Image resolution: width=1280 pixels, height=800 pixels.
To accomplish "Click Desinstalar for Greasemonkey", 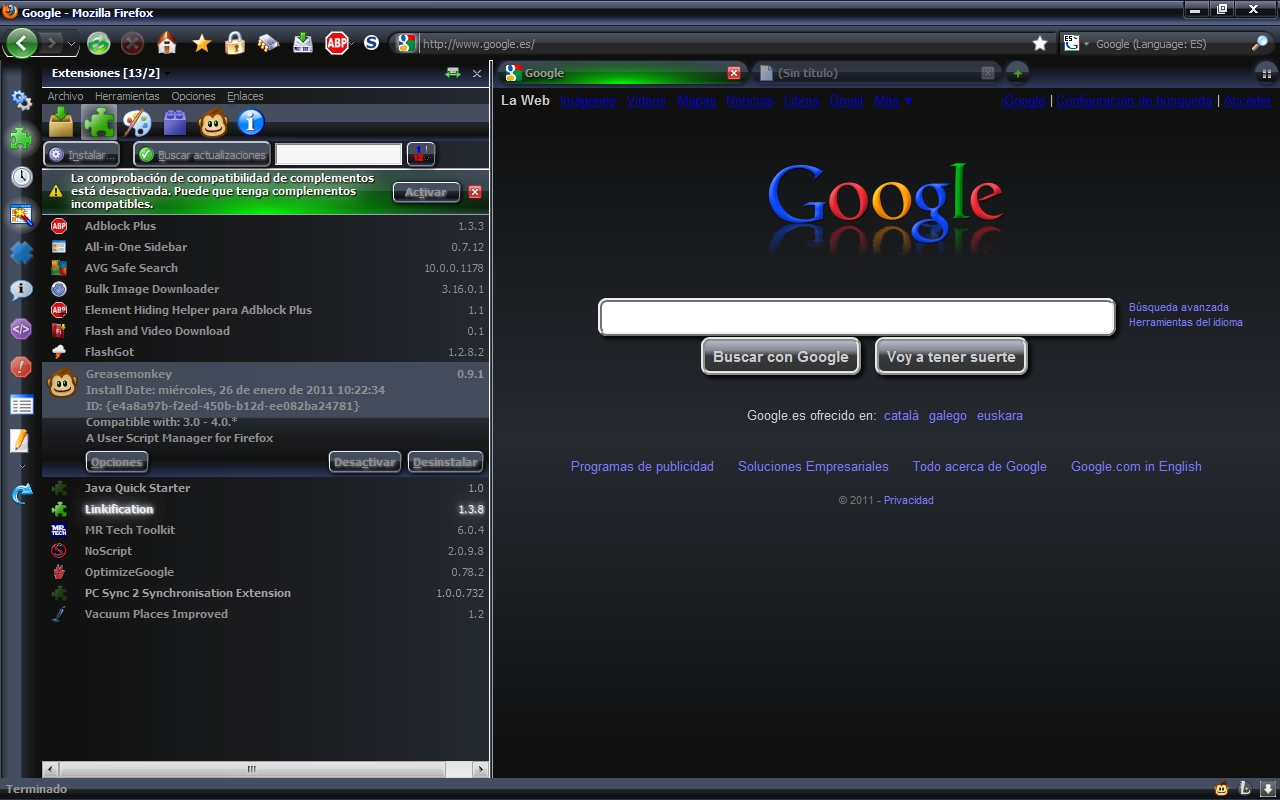I will (446, 462).
